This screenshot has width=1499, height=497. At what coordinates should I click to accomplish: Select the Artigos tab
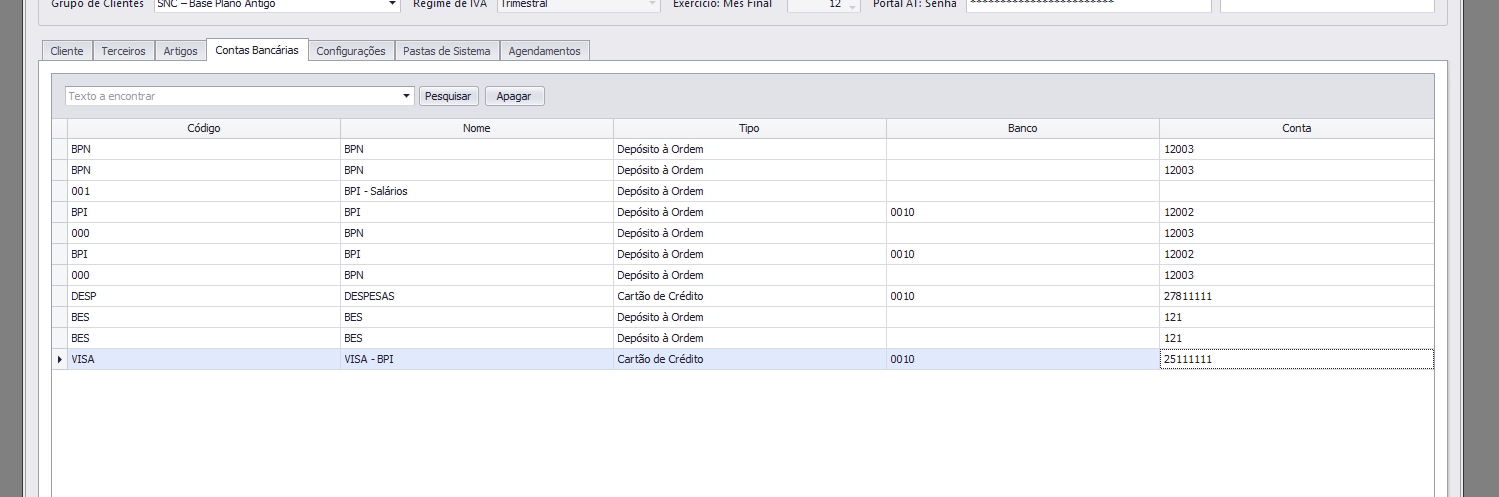(181, 51)
